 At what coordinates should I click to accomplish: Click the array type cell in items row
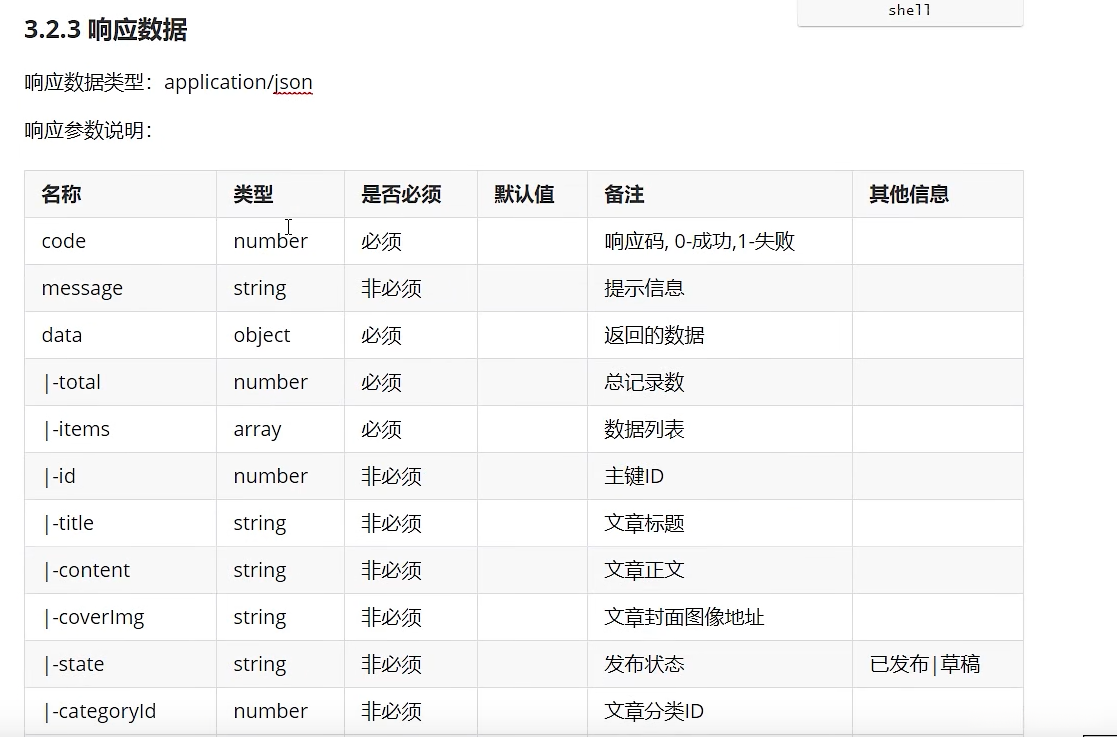(281, 429)
